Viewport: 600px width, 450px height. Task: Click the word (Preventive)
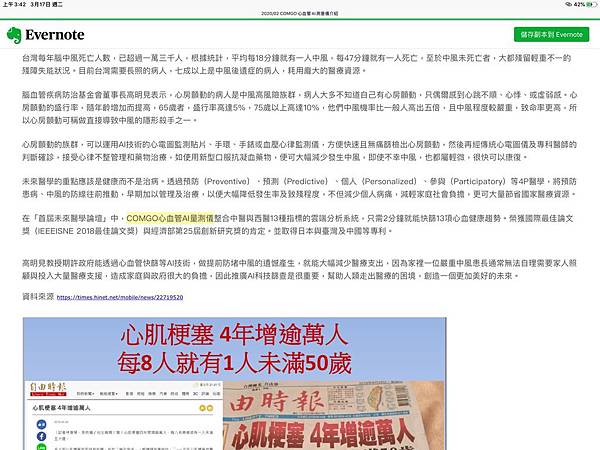(227, 181)
